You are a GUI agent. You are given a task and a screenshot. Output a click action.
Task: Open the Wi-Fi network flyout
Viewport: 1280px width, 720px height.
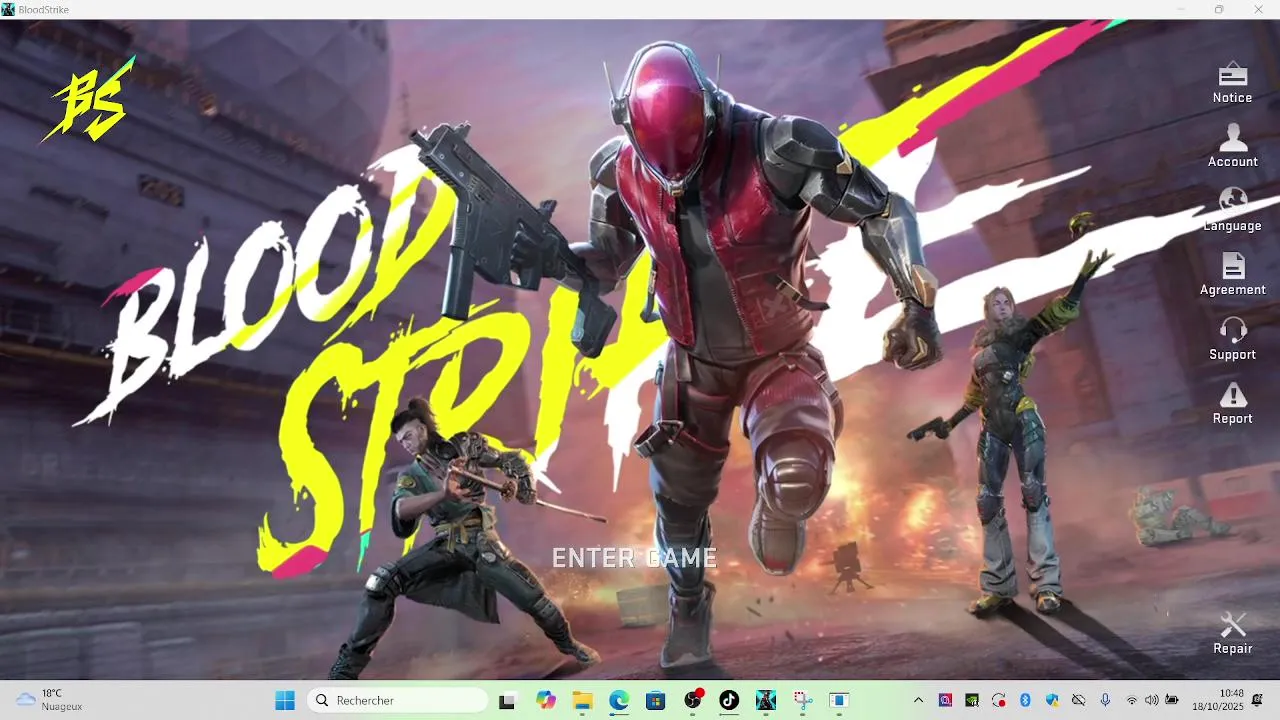tap(1132, 700)
